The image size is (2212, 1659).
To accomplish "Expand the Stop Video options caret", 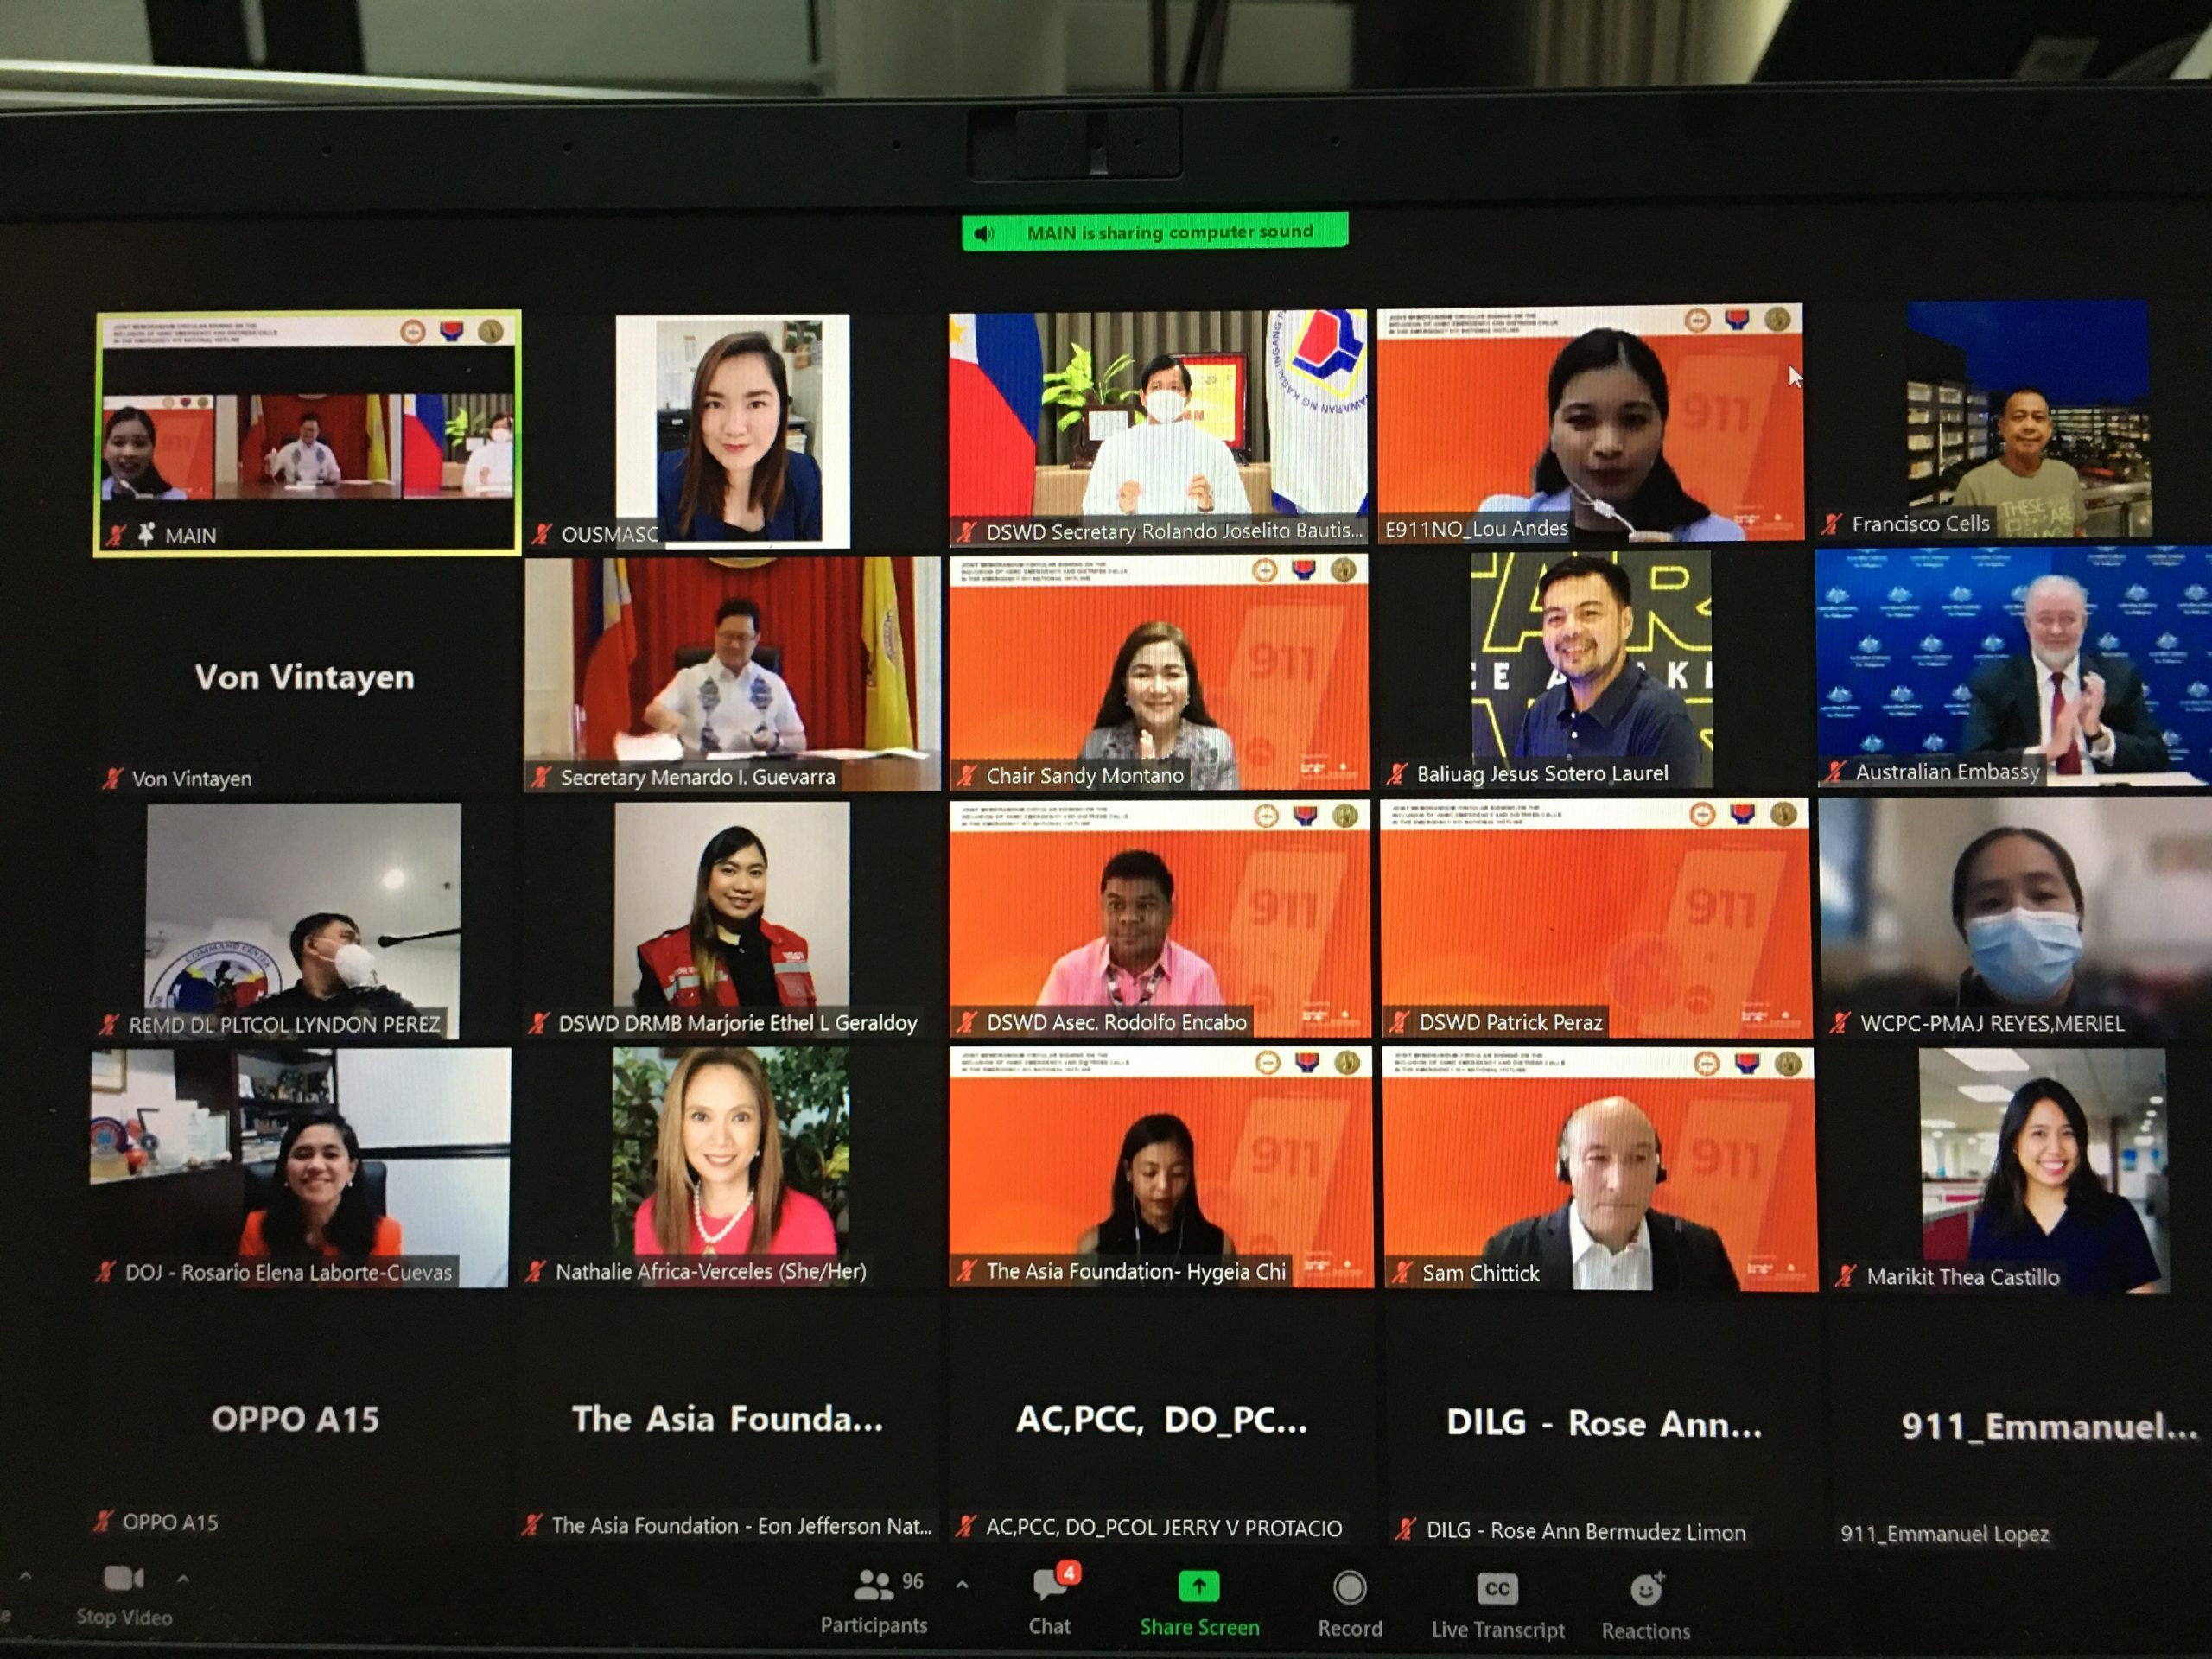I will pyautogui.click(x=183, y=1579).
